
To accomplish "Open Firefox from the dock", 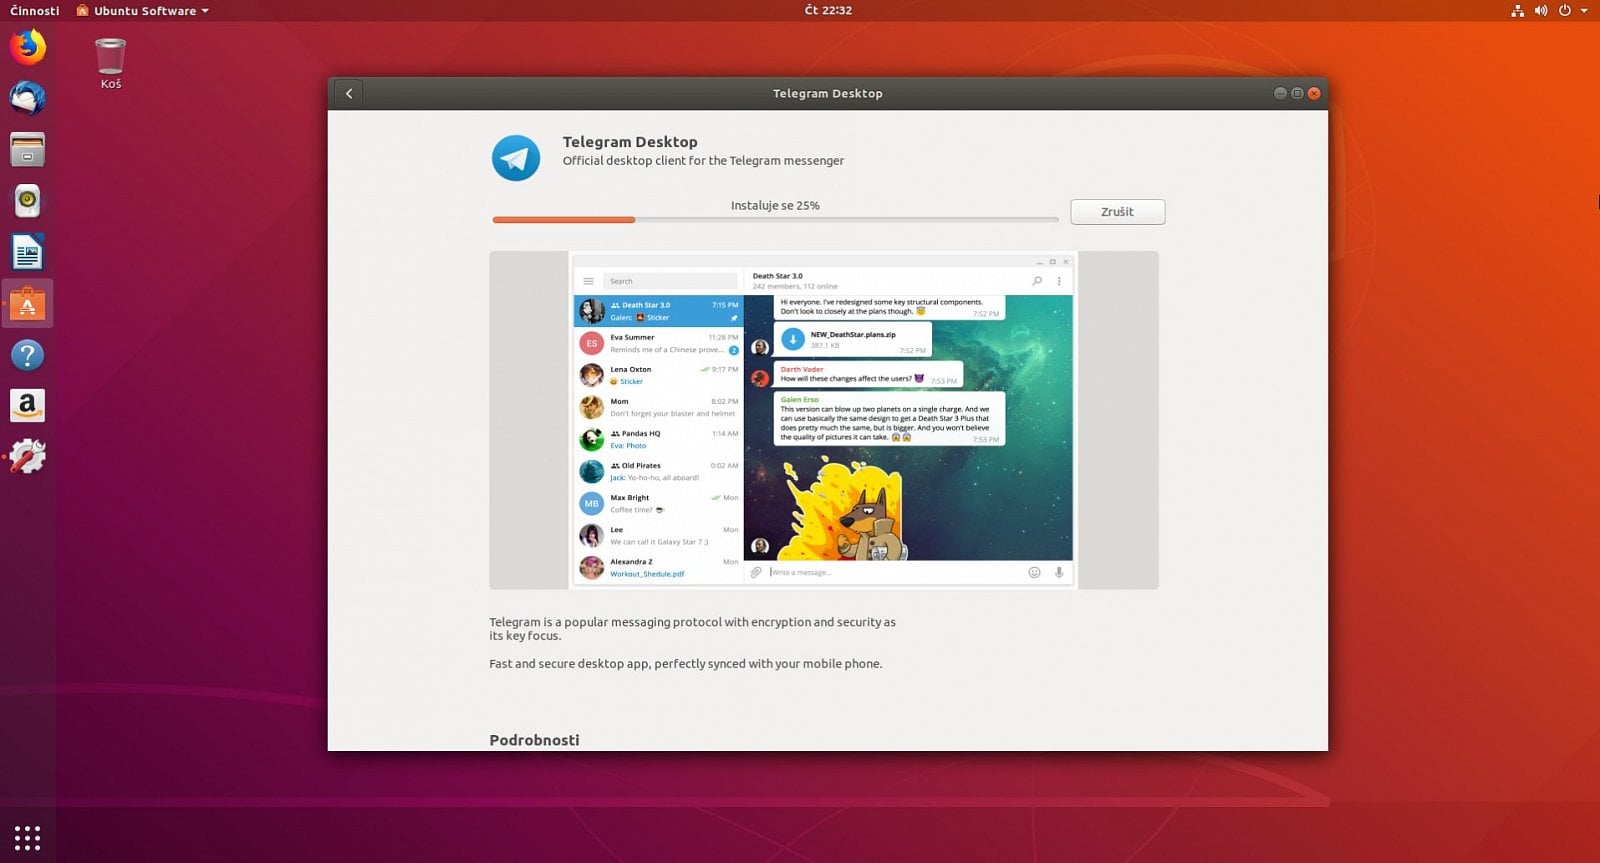I will pyautogui.click(x=28, y=47).
